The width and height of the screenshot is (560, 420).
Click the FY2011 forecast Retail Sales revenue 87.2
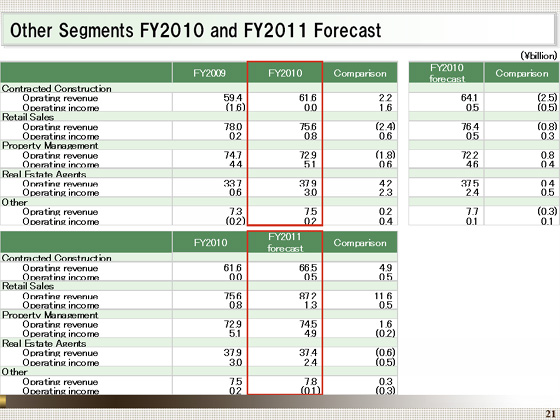tap(308, 296)
